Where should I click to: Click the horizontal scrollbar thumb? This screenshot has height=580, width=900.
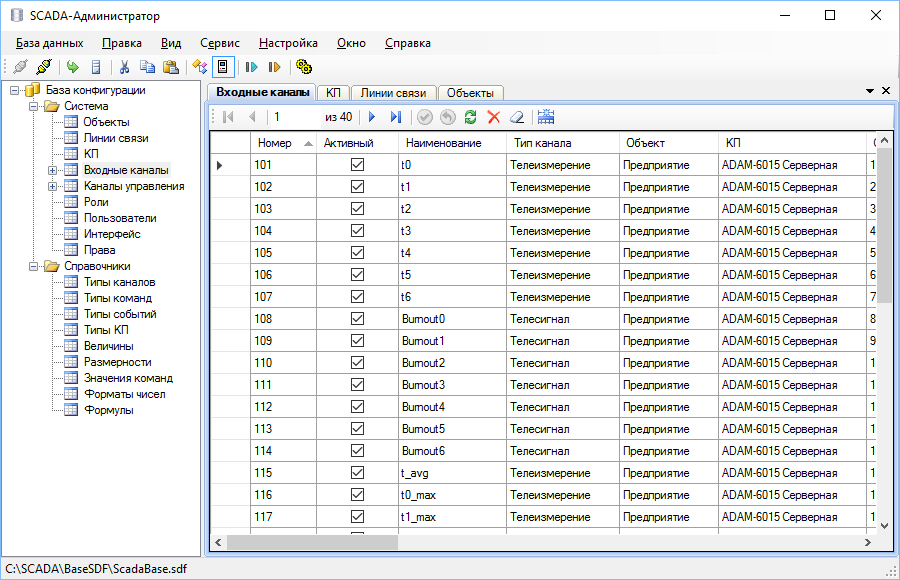[312, 542]
